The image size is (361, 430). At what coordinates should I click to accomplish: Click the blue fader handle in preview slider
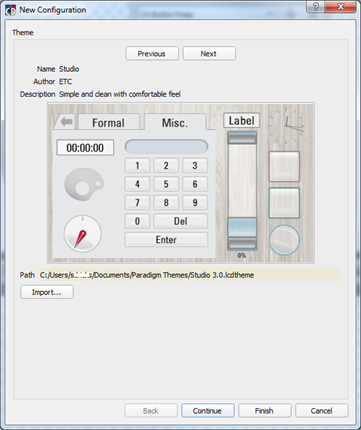242,227
